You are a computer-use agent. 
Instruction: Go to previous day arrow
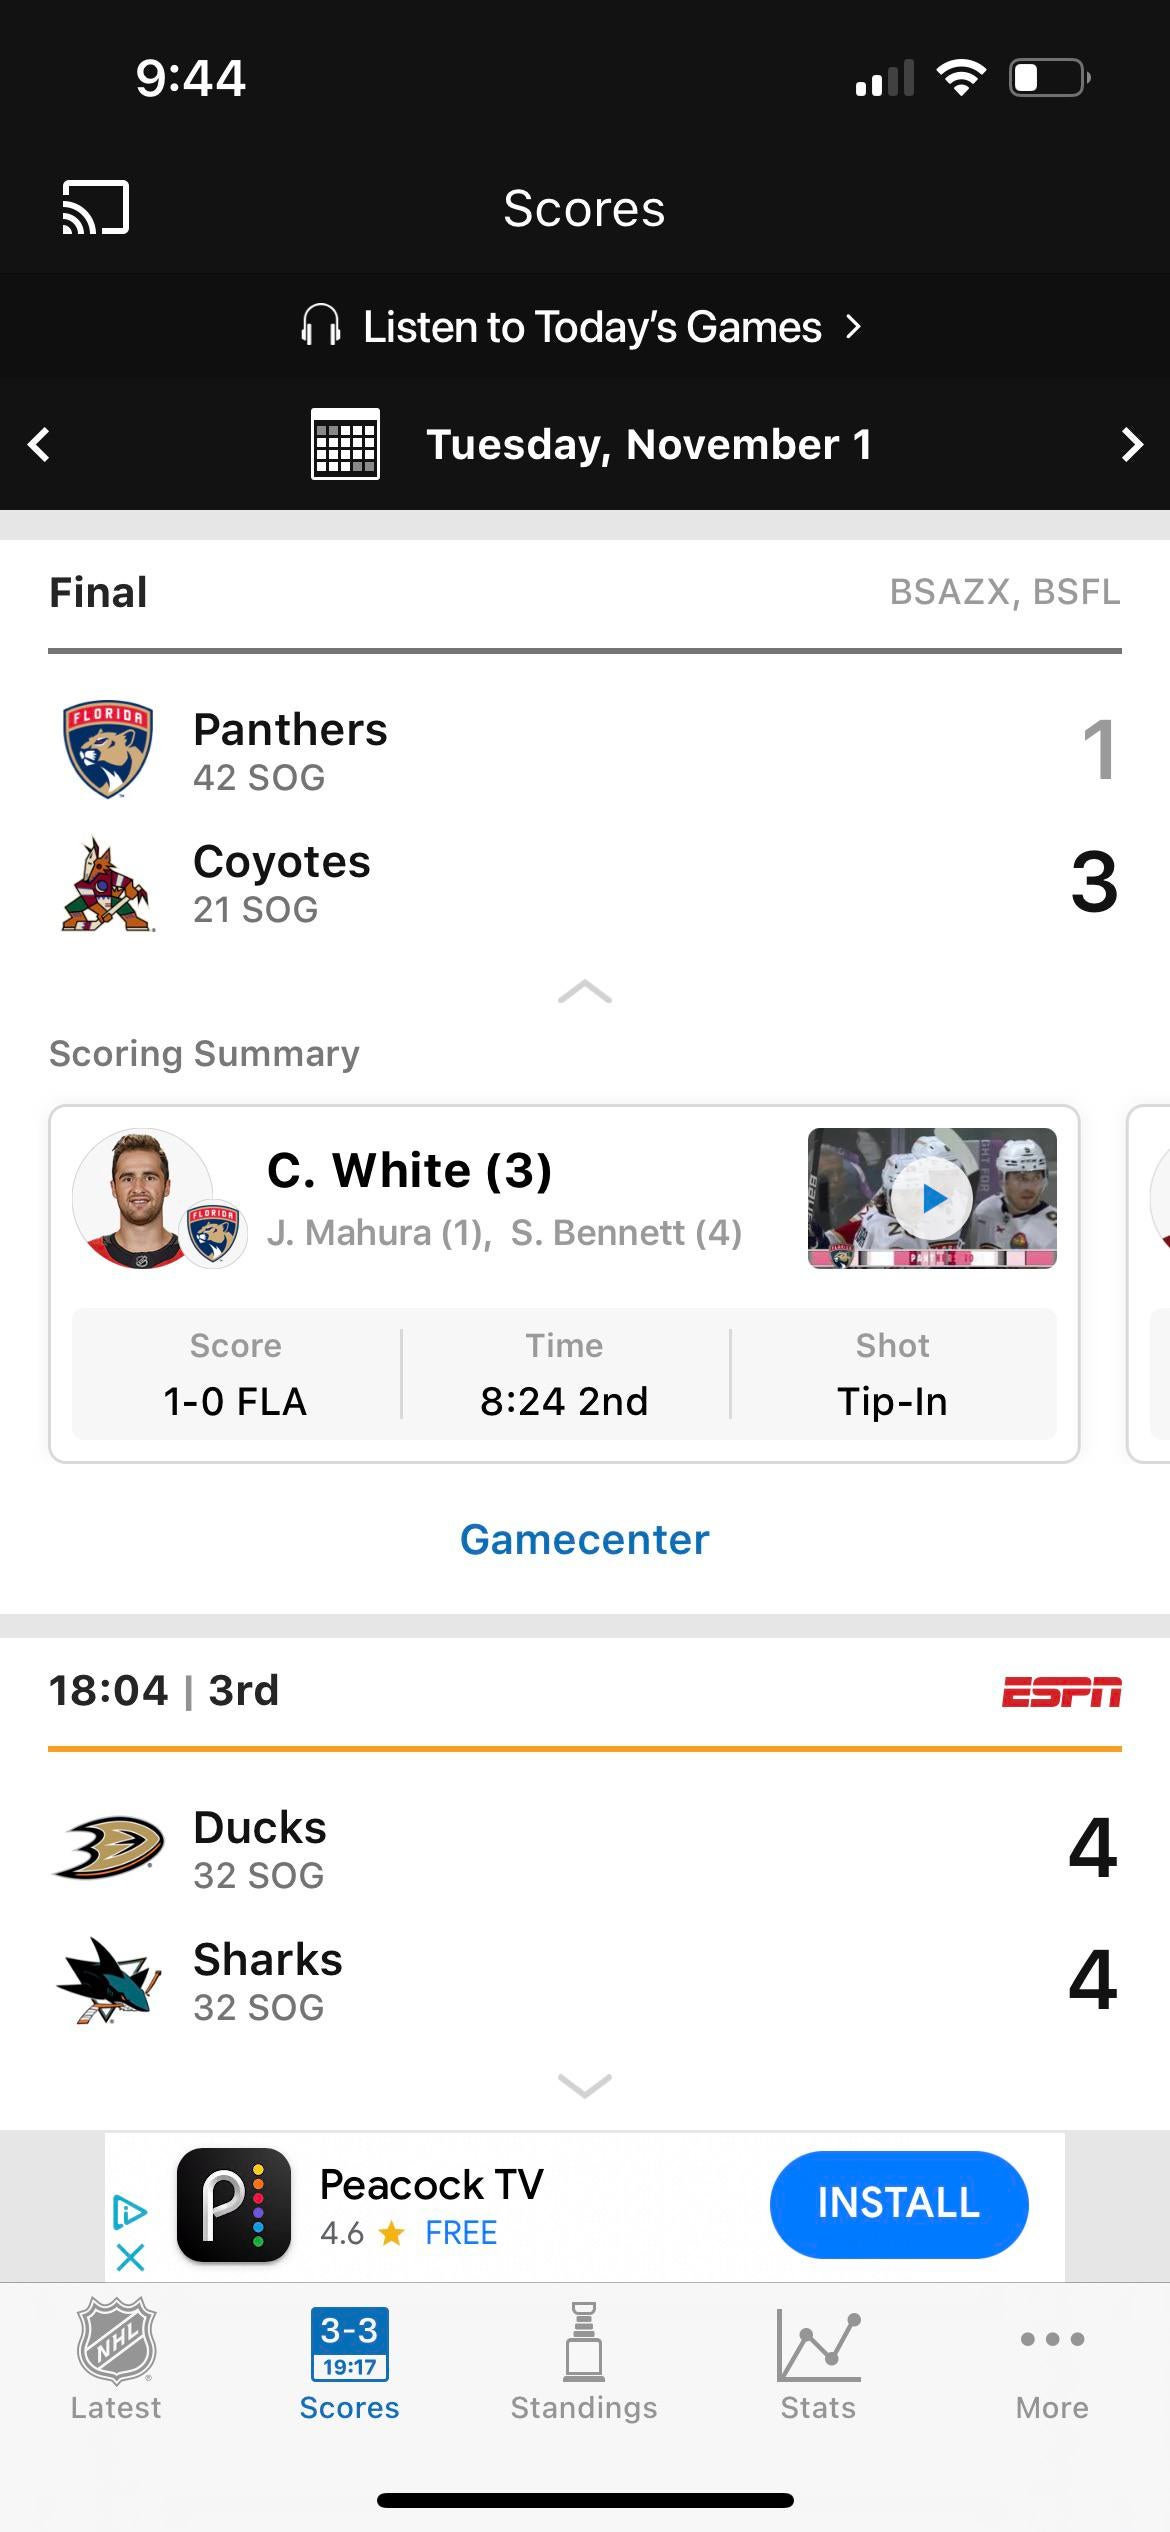39,444
